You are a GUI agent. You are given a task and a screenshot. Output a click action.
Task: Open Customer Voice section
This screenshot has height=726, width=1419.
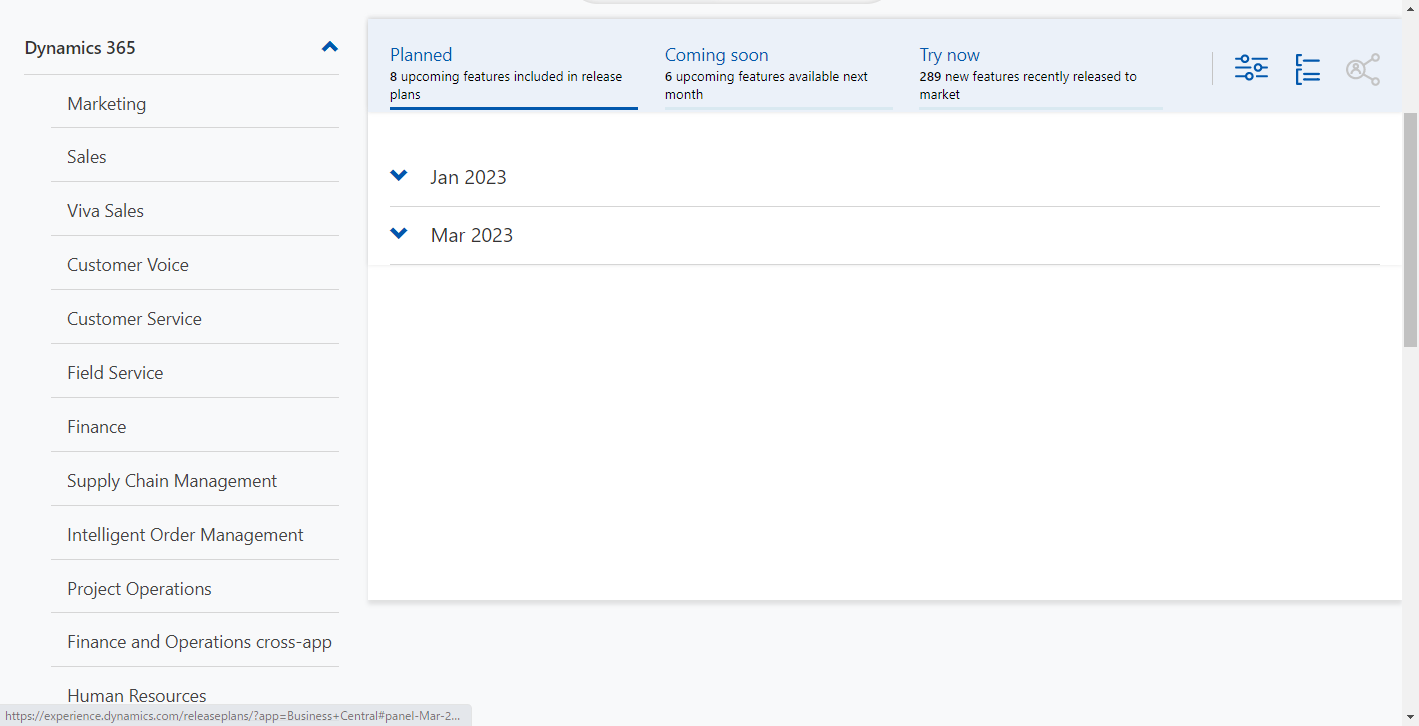pyautogui.click(x=127, y=264)
